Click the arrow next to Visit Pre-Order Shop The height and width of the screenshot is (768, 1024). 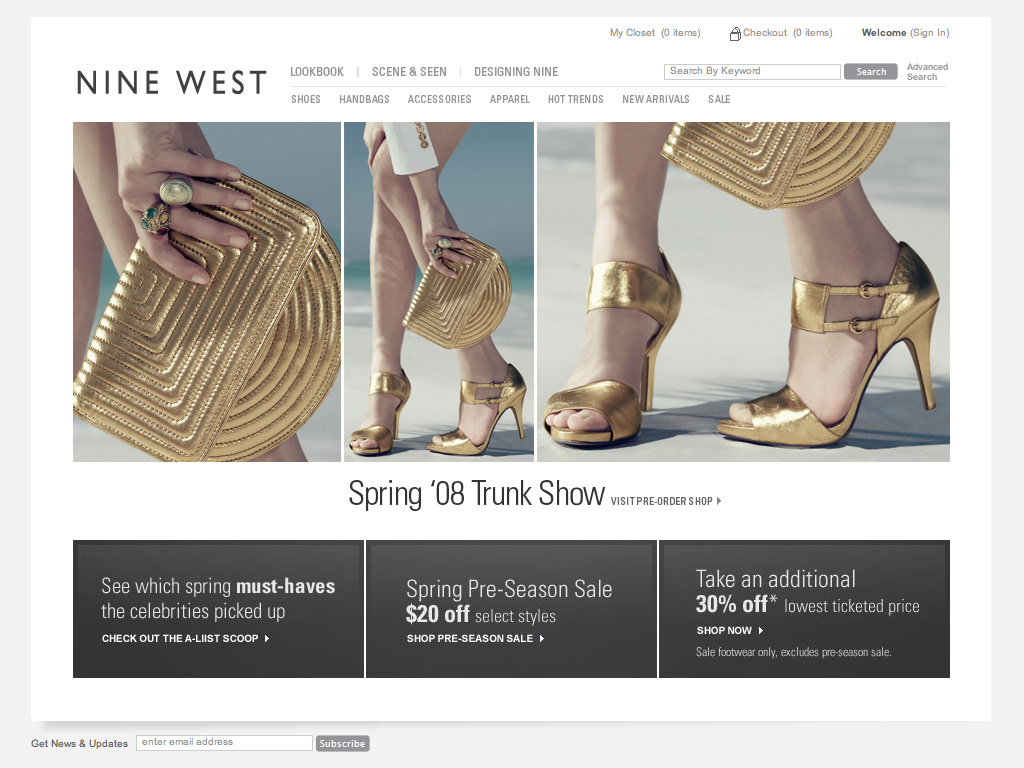(719, 501)
